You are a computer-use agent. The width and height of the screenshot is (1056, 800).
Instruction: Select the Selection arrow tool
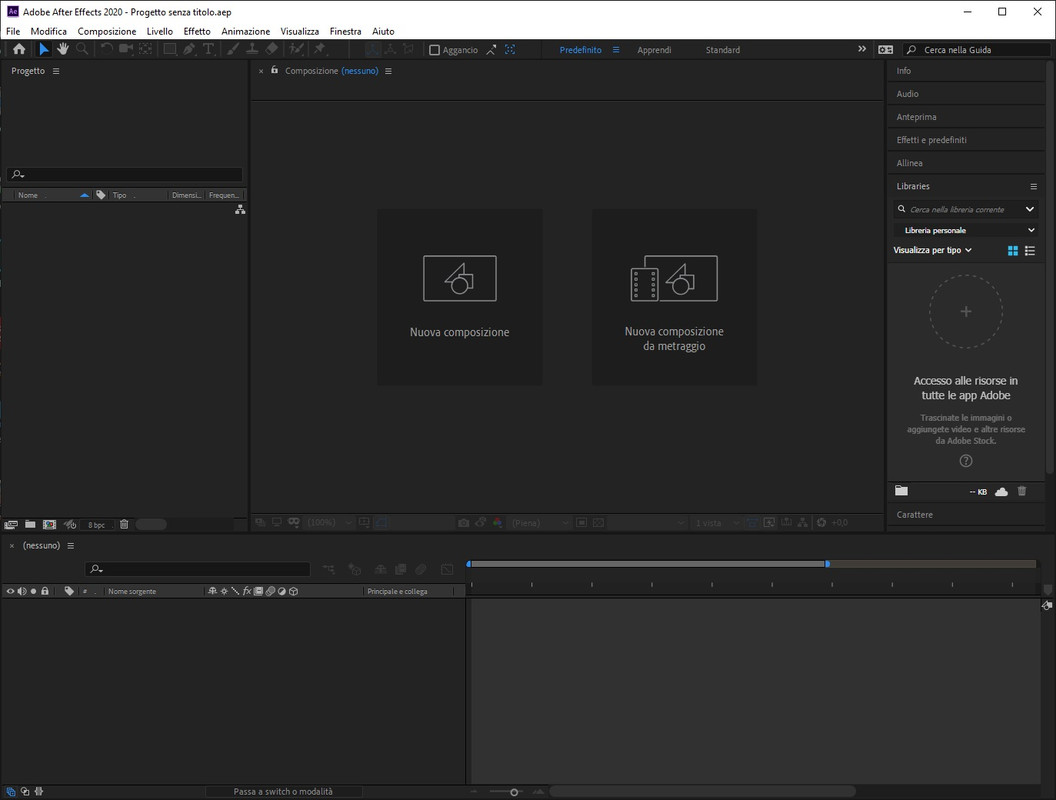[x=44, y=49]
